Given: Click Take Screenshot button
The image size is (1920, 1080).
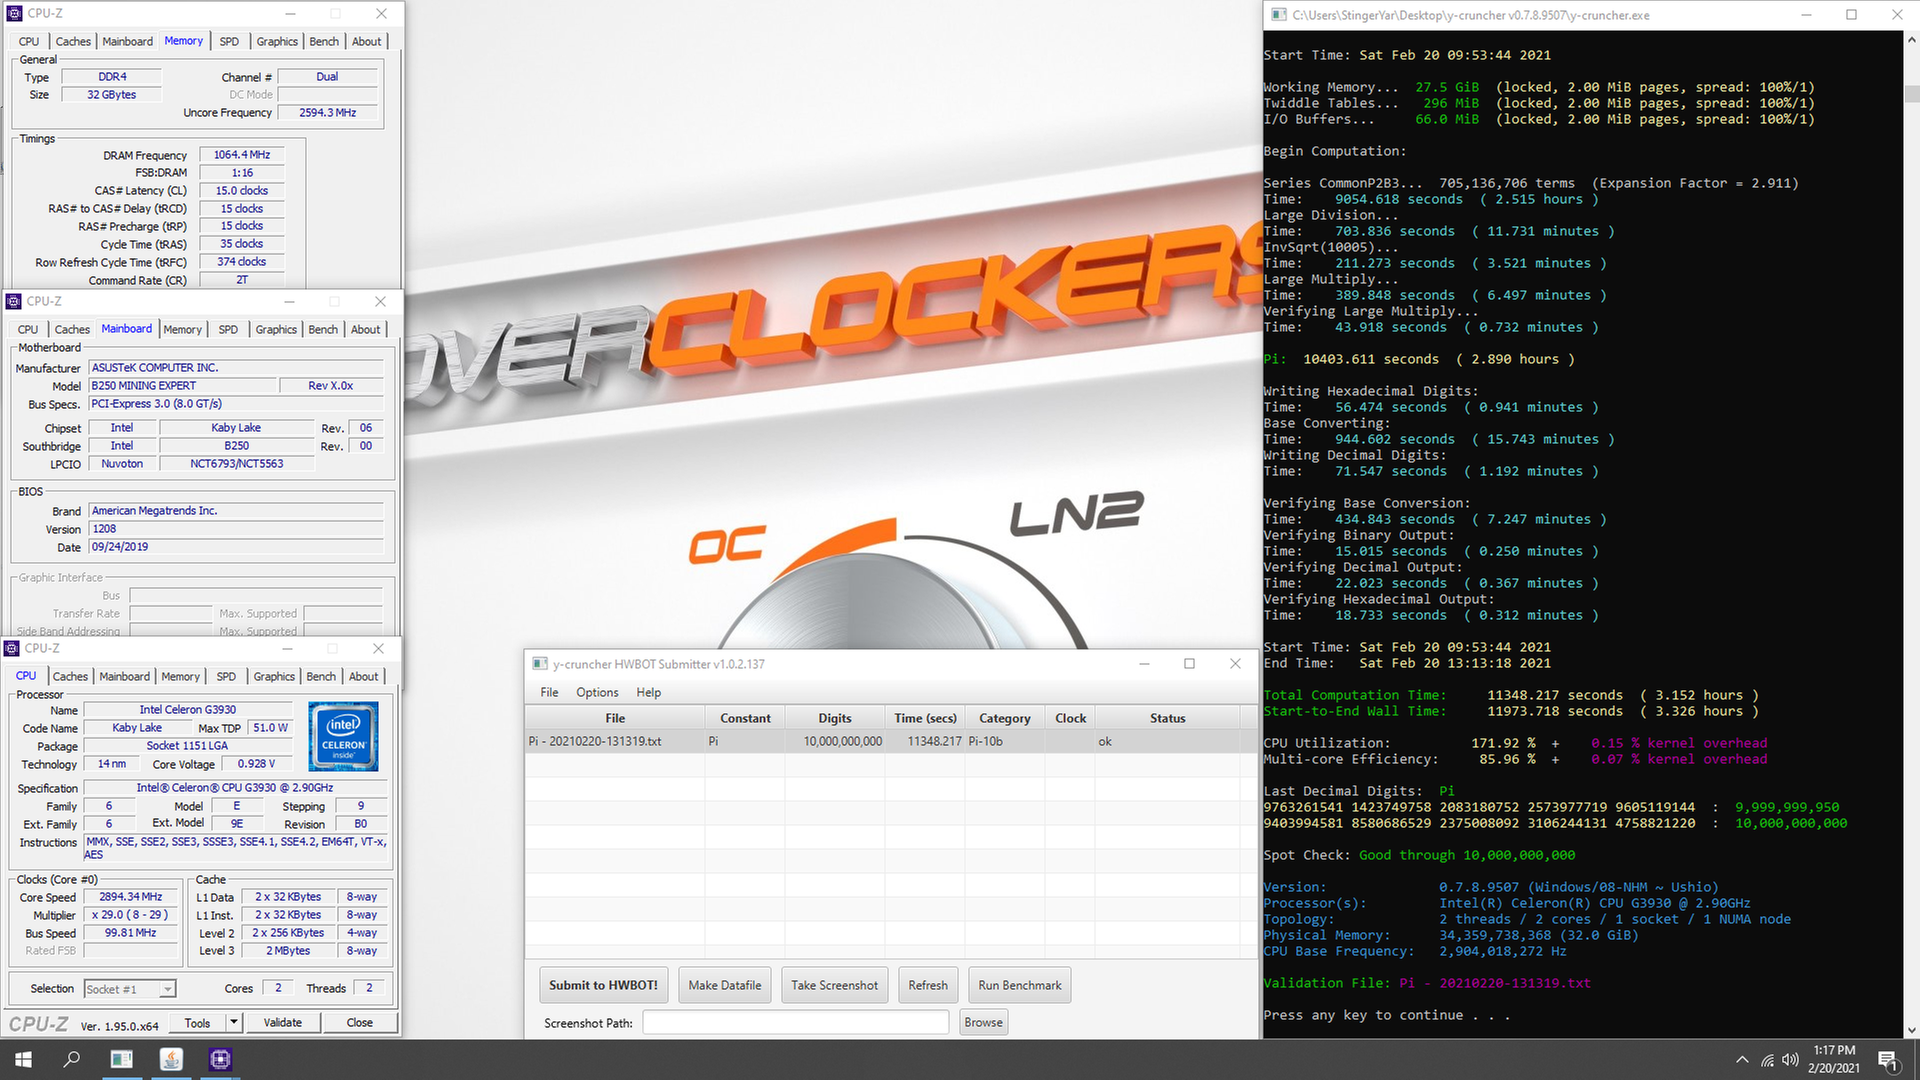Looking at the screenshot, I should pos(835,985).
